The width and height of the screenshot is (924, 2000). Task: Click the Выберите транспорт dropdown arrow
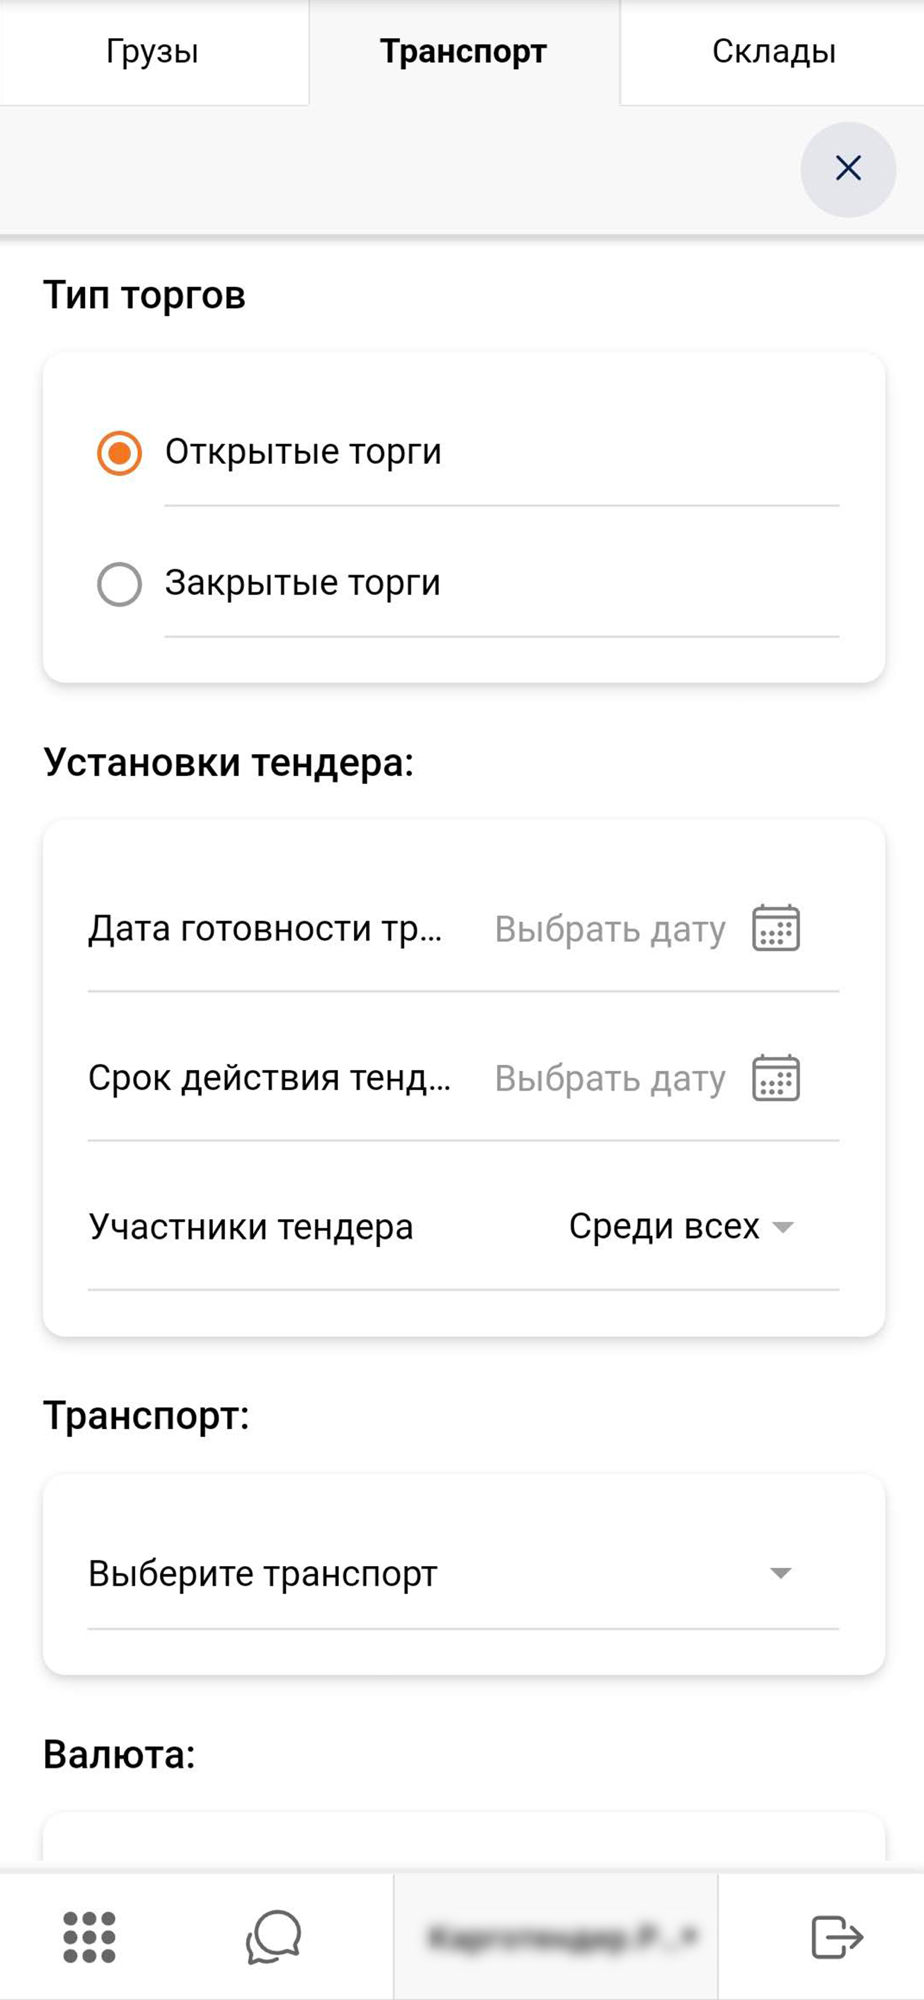(x=781, y=1574)
